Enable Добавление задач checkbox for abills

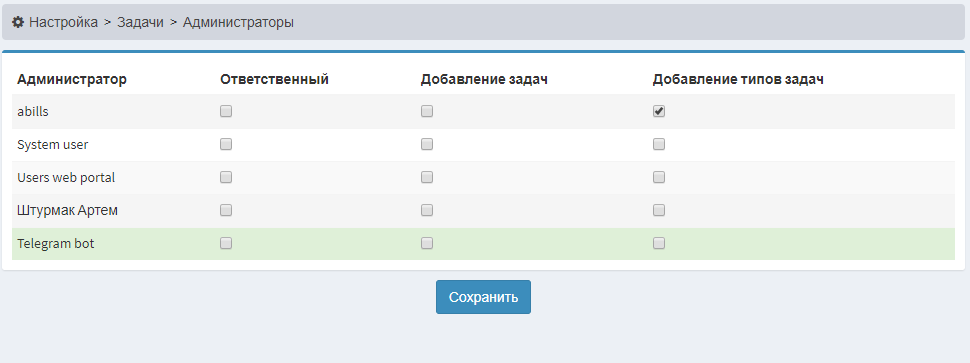coord(427,111)
